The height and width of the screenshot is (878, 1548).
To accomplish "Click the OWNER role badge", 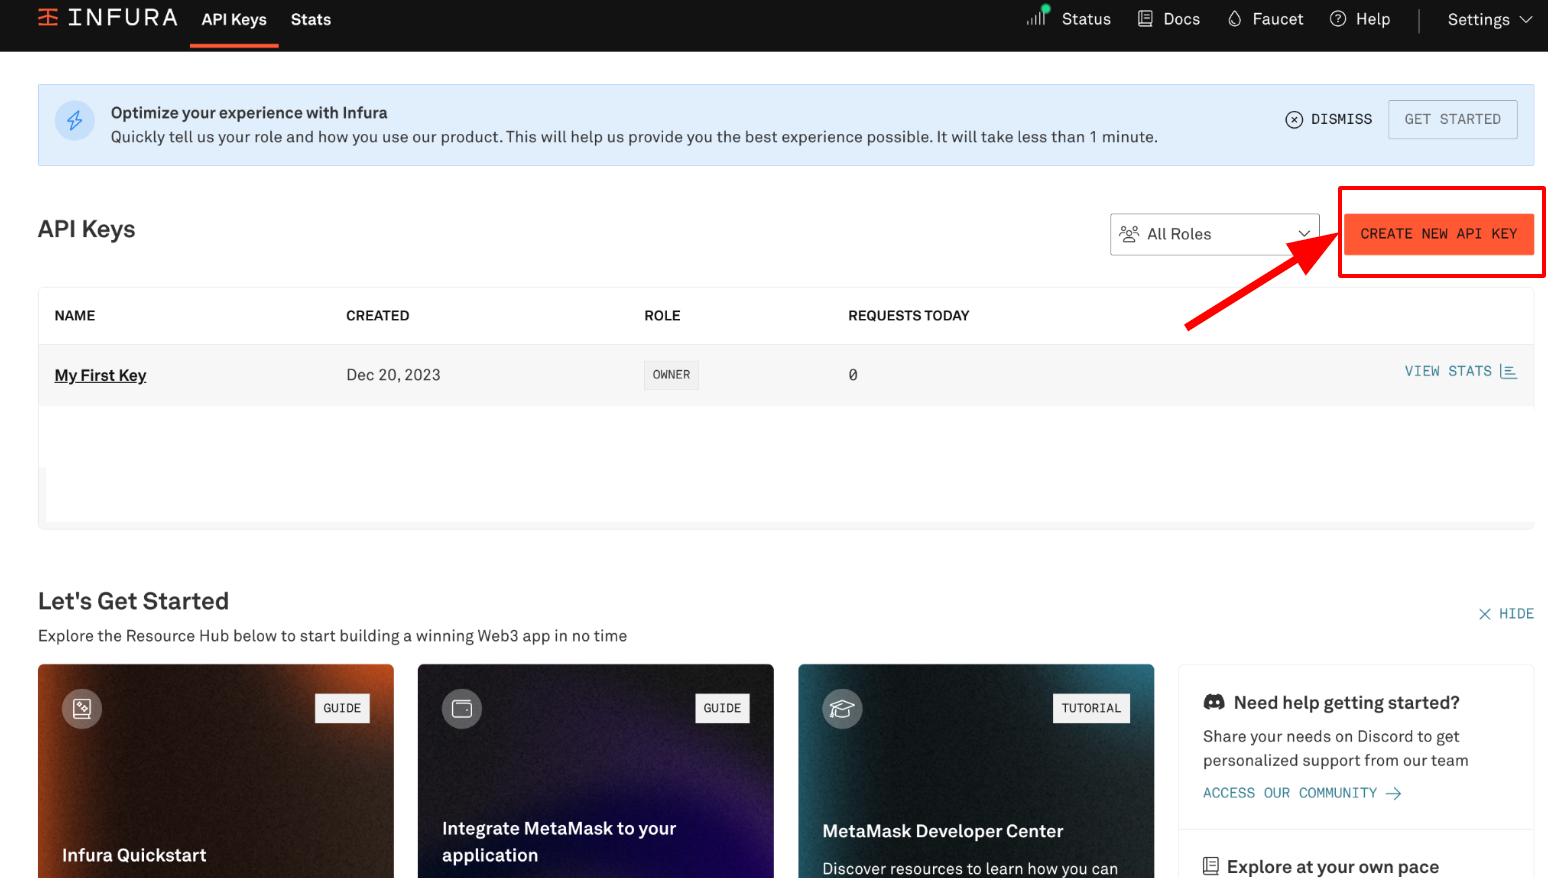I will pyautogui.click(x=671, y=375).
